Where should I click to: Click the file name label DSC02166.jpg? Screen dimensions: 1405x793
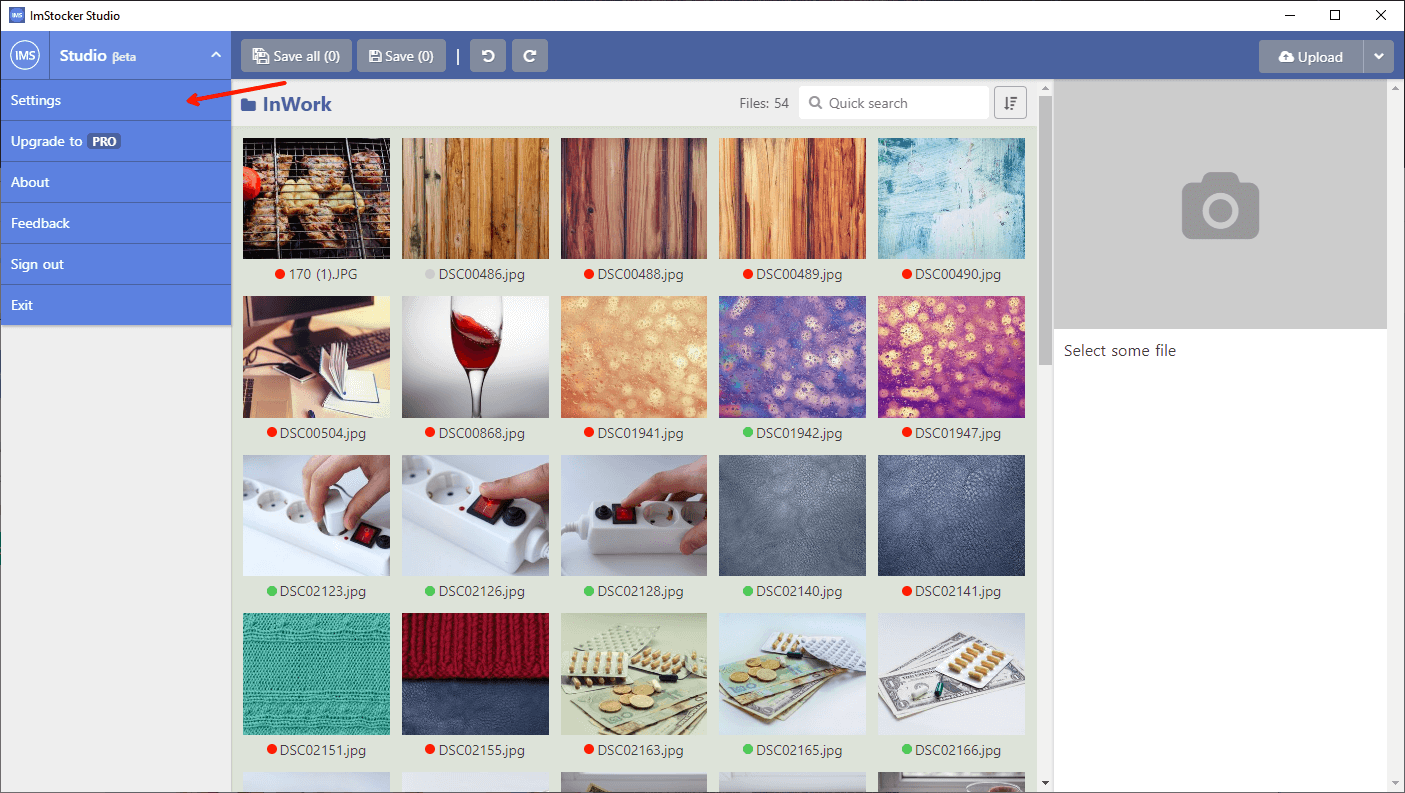[958, 750]
